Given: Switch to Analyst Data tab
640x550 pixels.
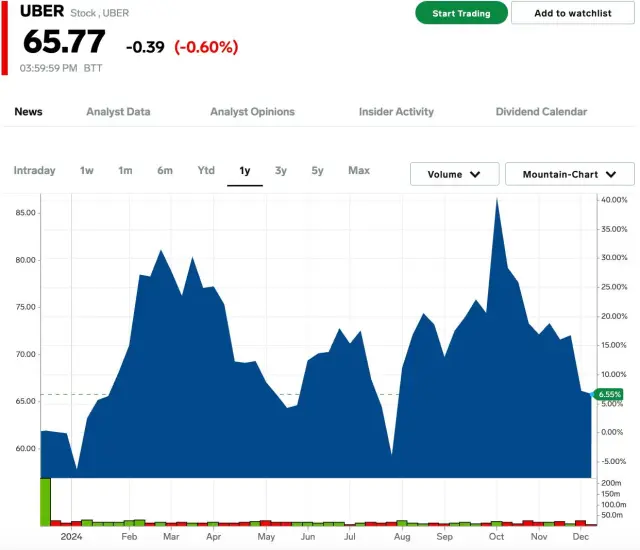Looking at the screenshot, I should tap(118, 112).
